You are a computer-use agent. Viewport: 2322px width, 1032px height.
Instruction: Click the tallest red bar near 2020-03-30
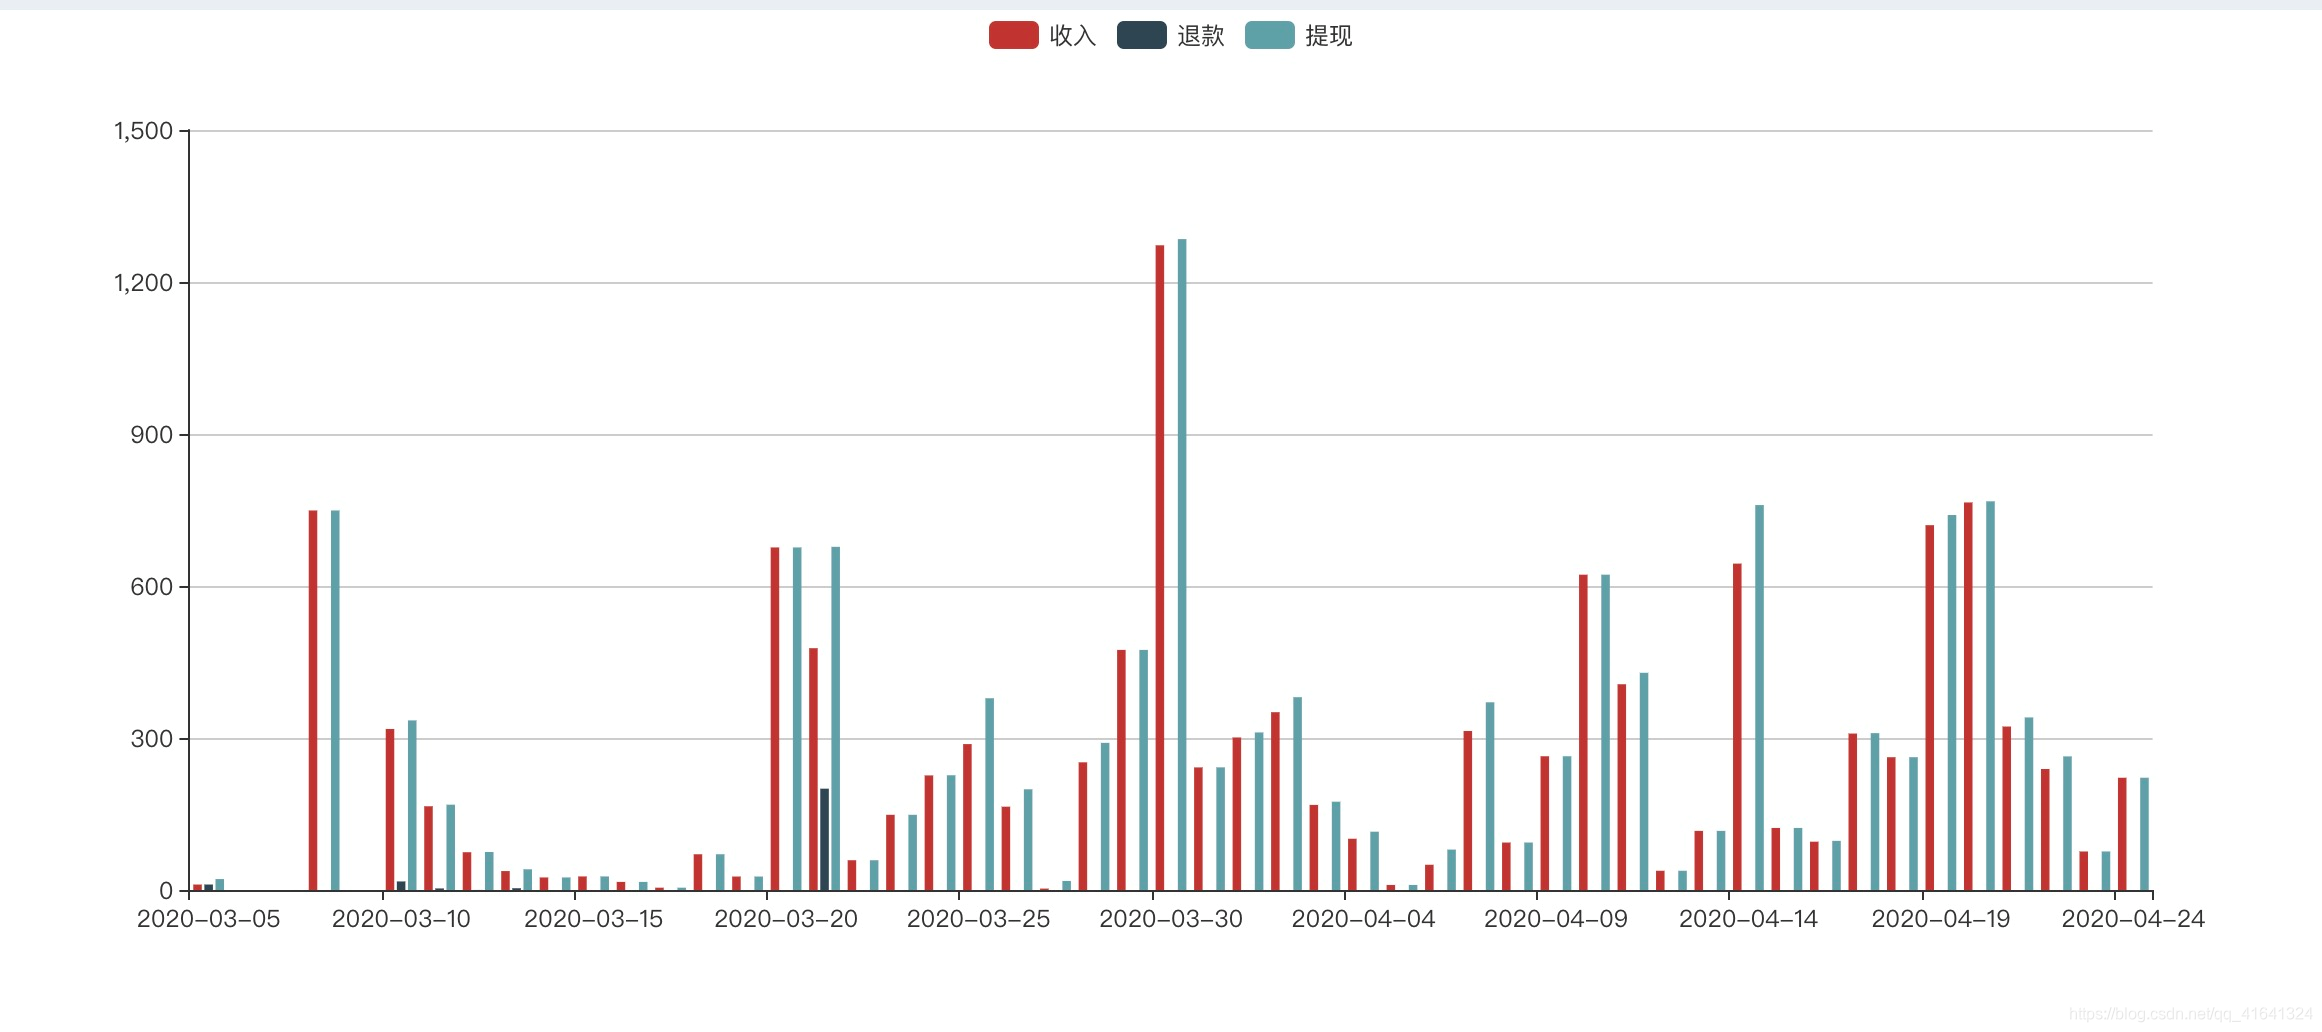click(1160, 568)
